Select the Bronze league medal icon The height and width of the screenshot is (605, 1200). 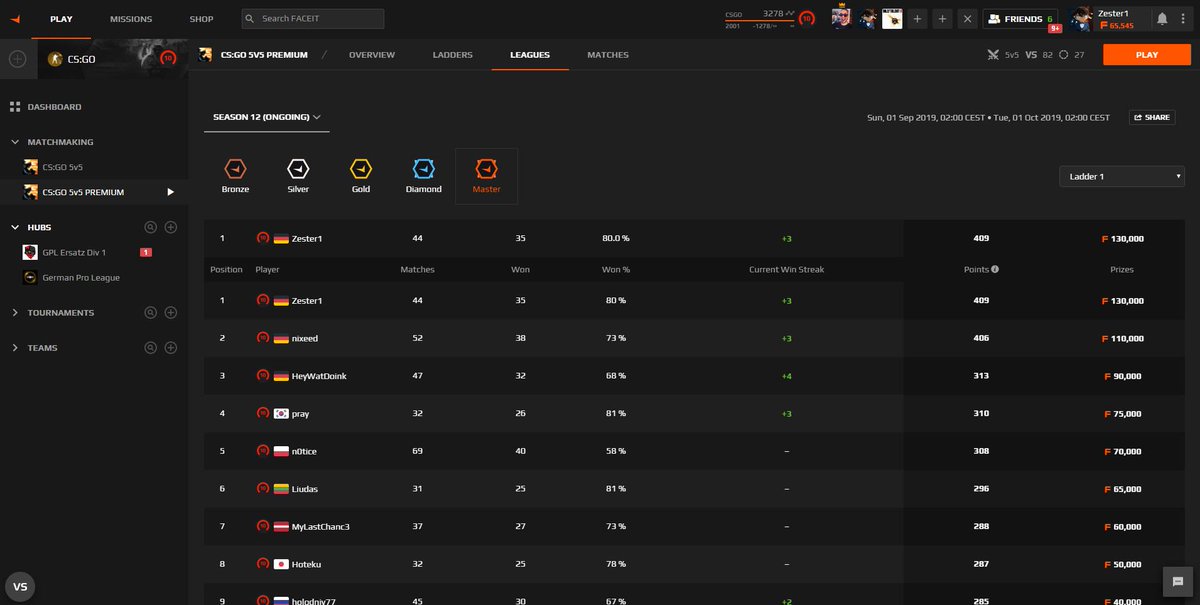click(x=235, y=170)
